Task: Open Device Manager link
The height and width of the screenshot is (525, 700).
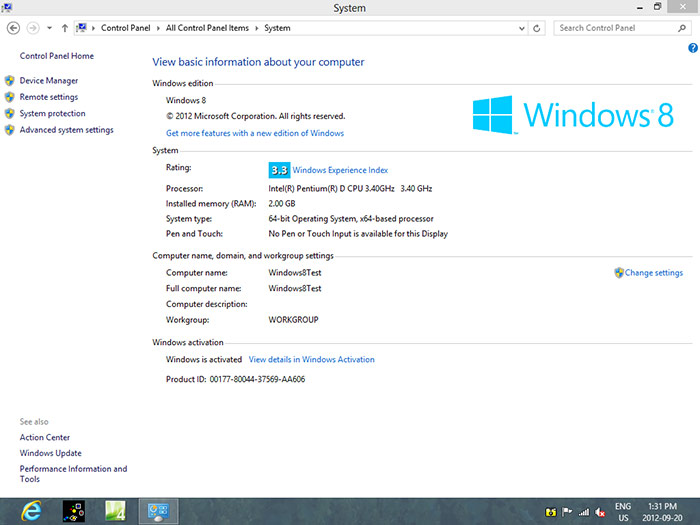Action: 49,80
